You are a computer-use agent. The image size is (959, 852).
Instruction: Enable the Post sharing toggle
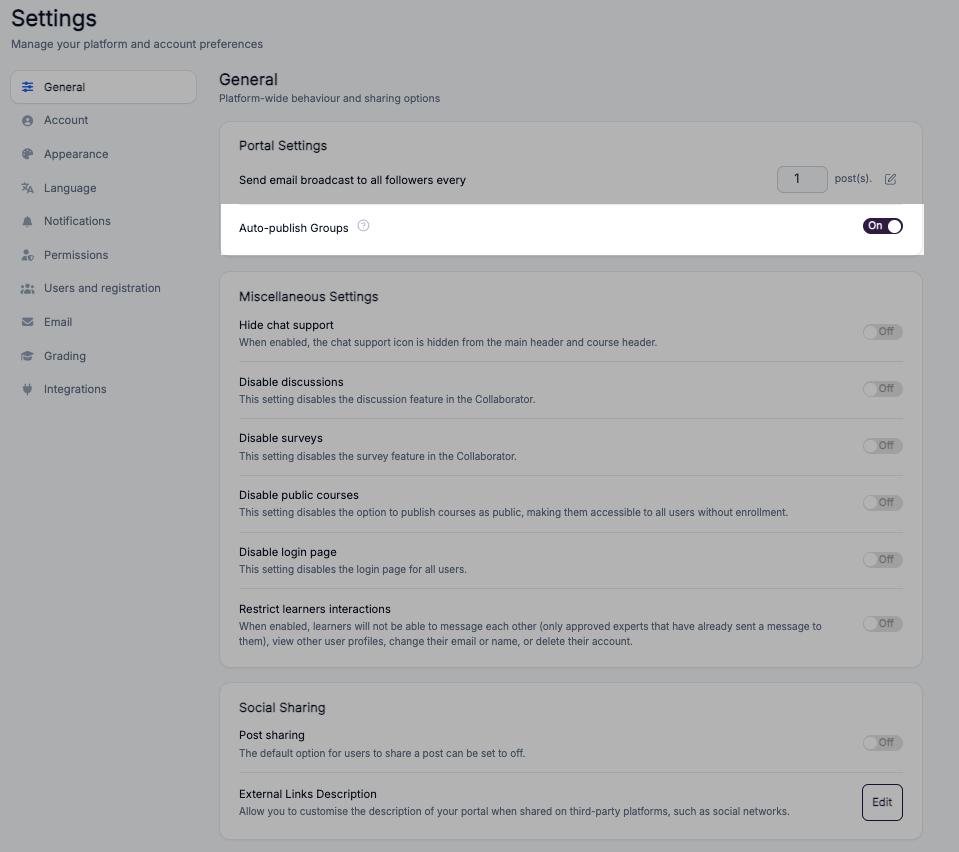coord(883,743)
